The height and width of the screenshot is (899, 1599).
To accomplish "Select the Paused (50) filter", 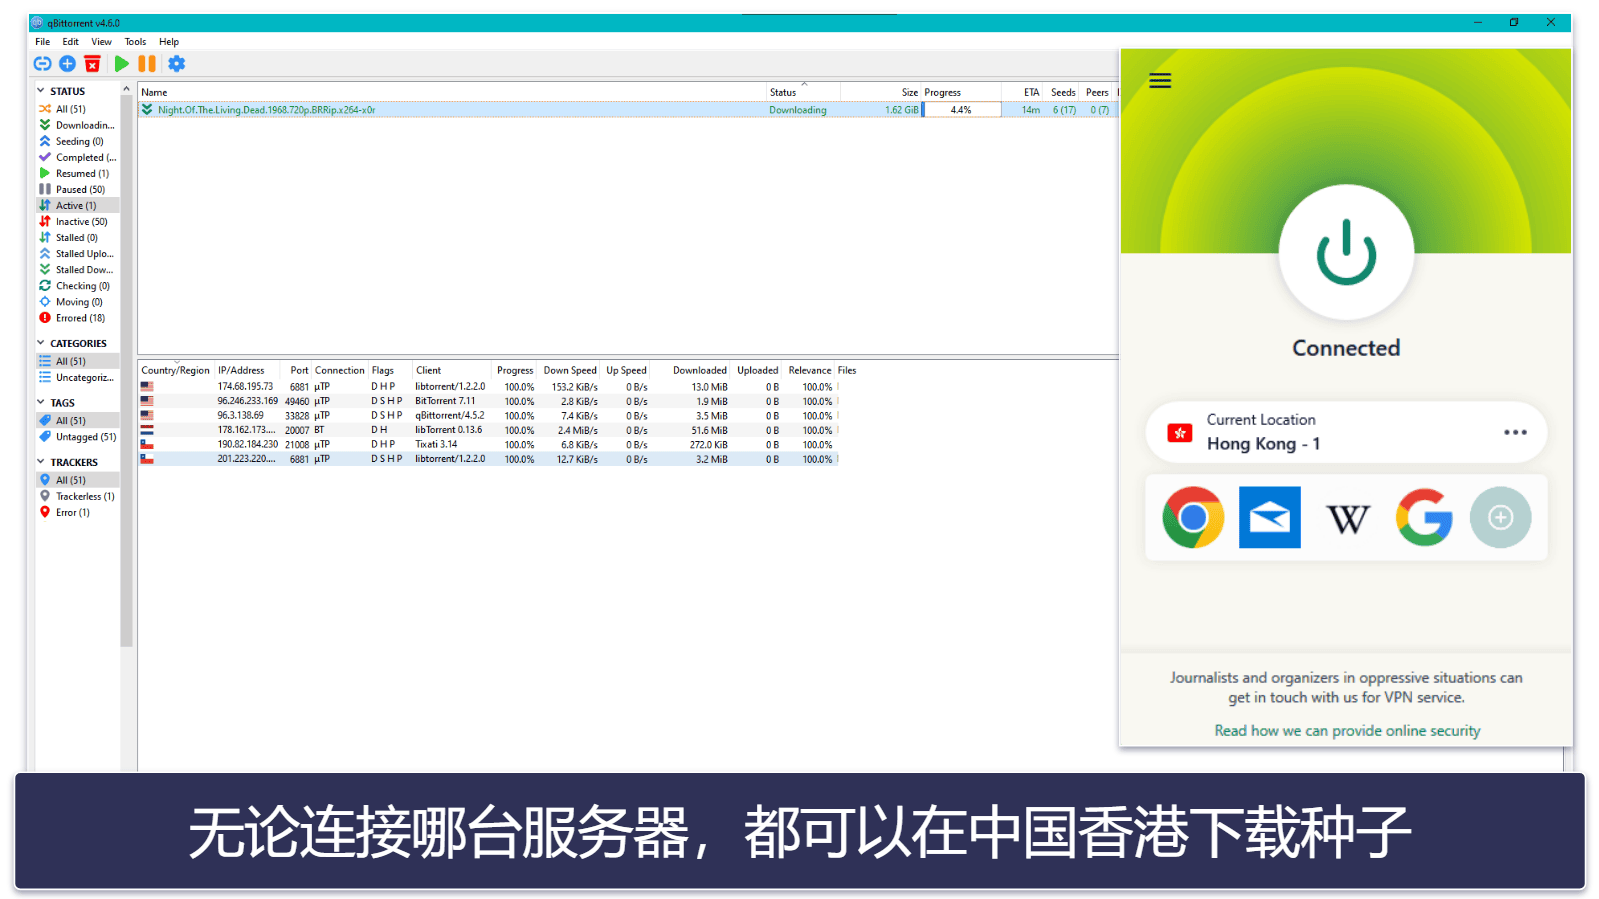I will (77, 189).
